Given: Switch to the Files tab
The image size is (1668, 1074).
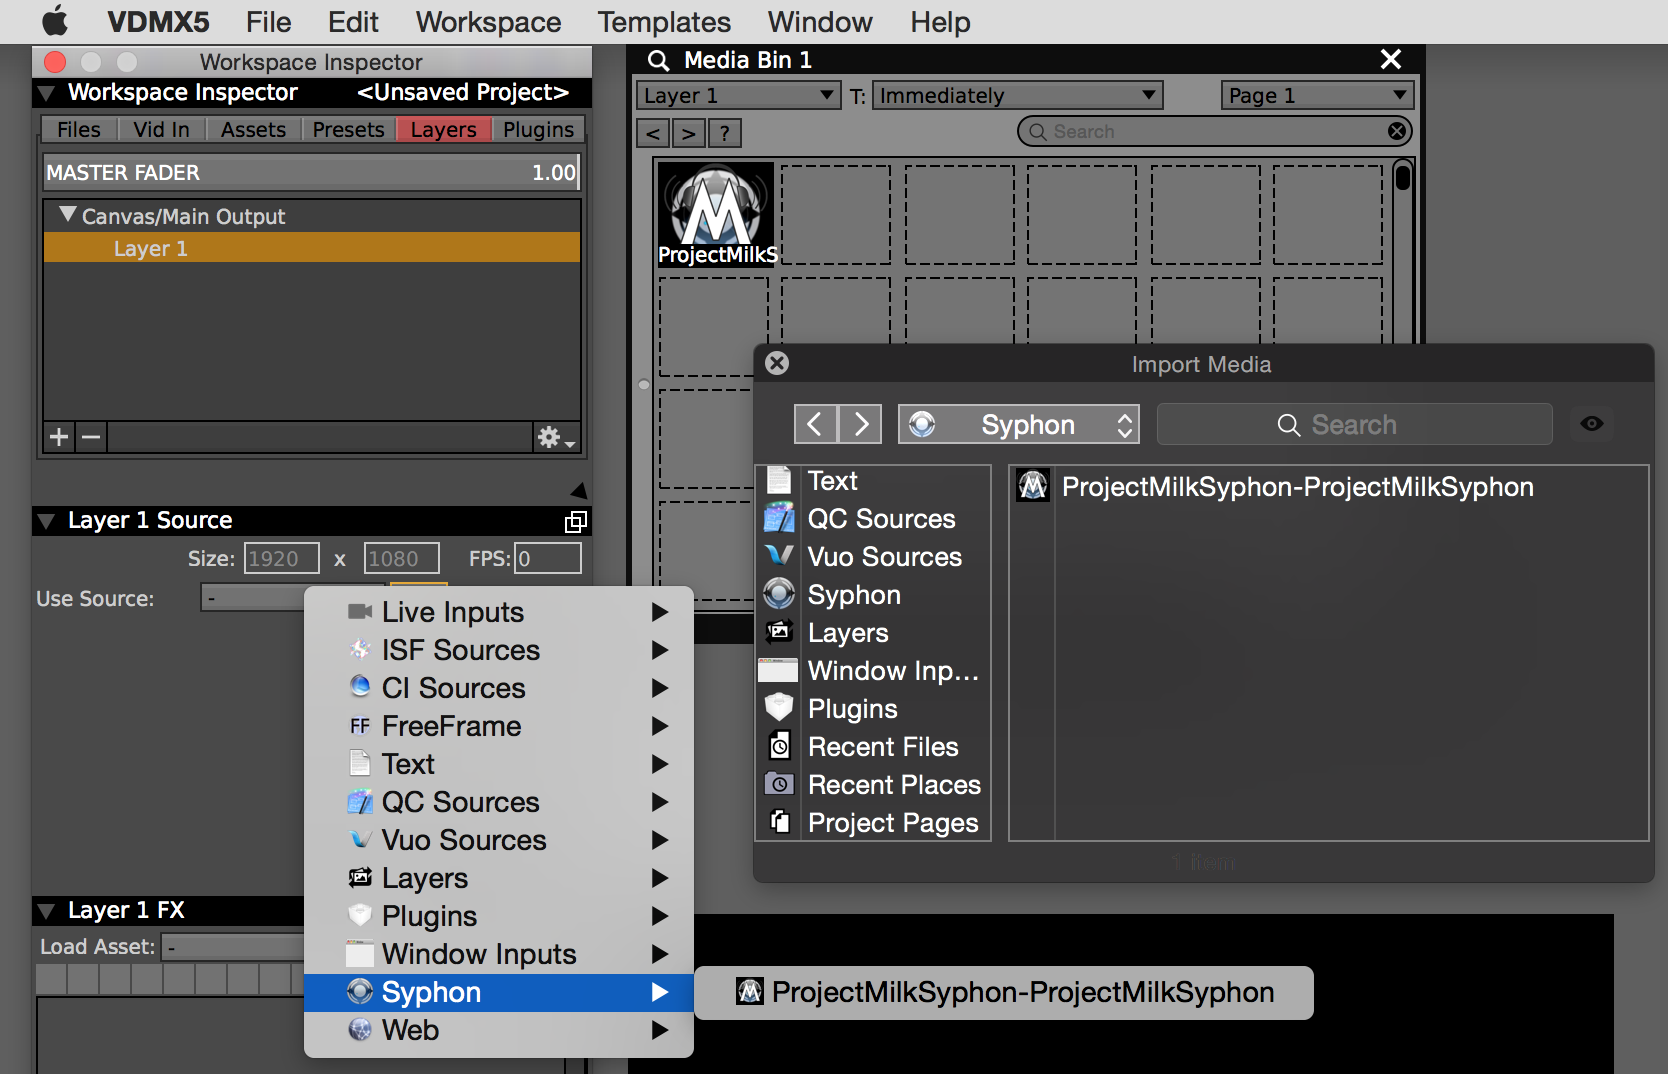Looking at the screenshot, I should (79, 129).
